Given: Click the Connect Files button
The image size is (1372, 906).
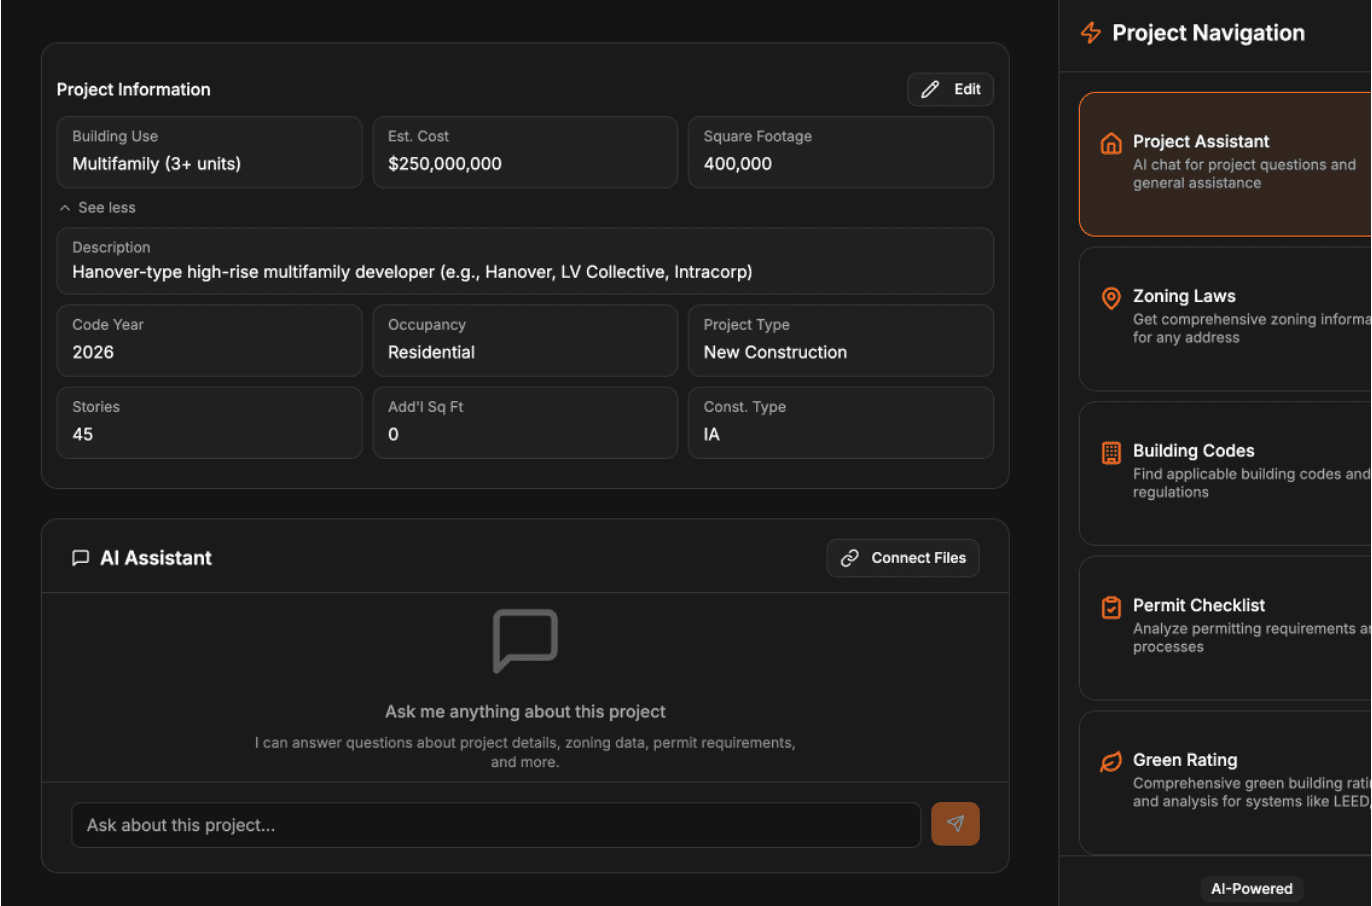Looking at the screenshot, I should pos(902,558).
